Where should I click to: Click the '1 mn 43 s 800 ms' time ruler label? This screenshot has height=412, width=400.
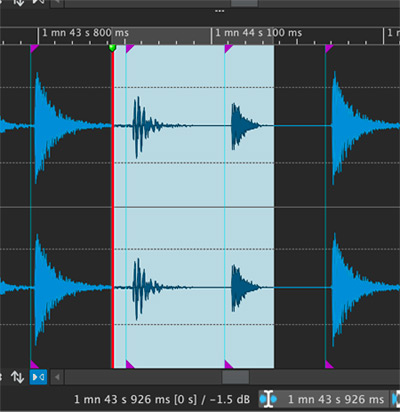pos(85,33)
